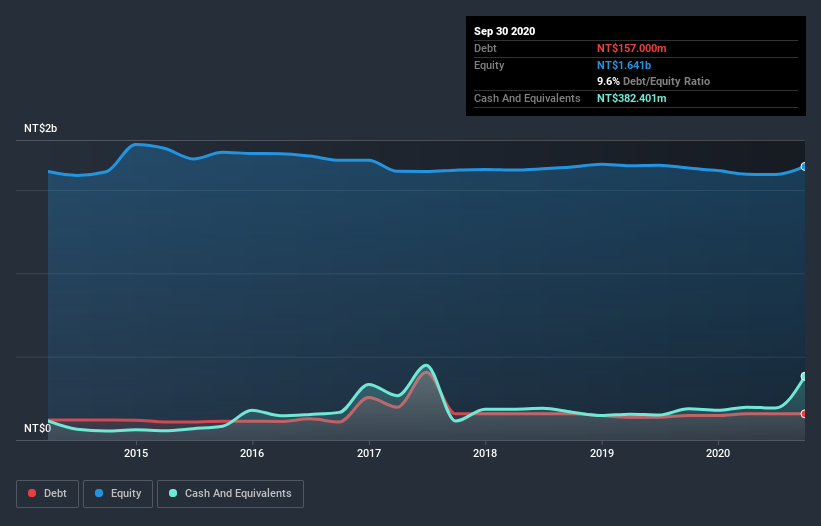The height and width of the screenshot is (526, 821).
Task: Click the NT$0 y-axis label
Action: pos(38,428)
